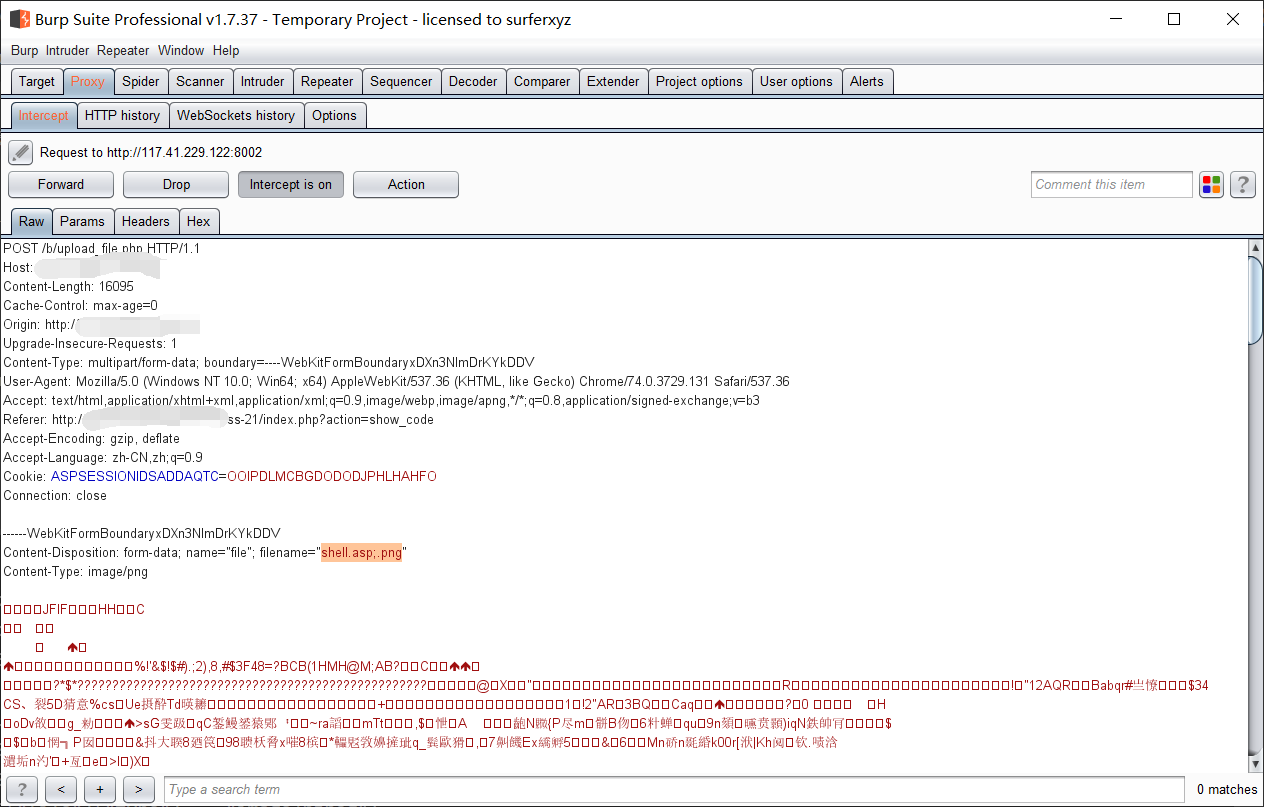Go to previous search match

click(61, 789)
